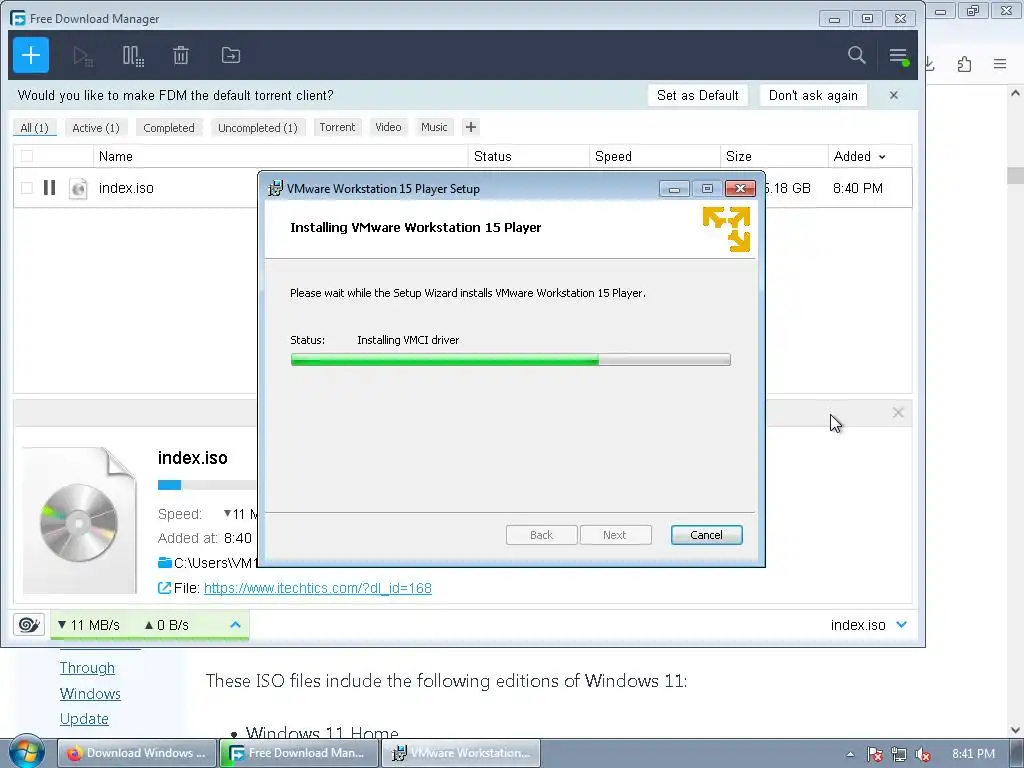Click the network tray icon
This screenshot has width=1024, height=768.
point(899,754)
